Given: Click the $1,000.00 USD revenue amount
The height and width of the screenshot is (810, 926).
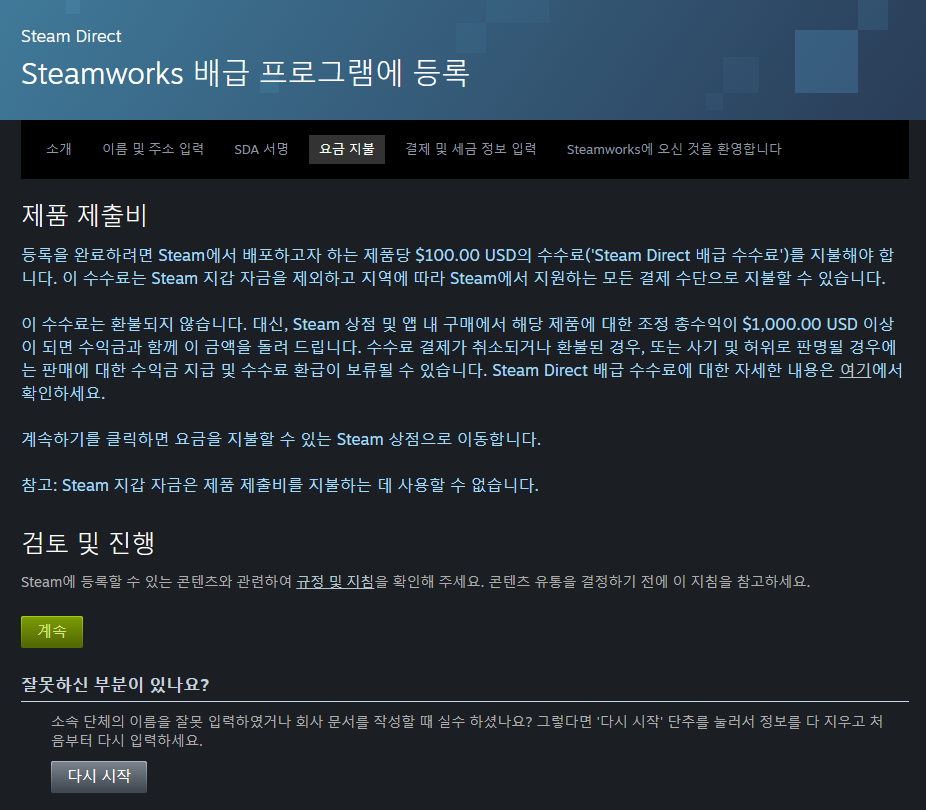Looking at the screenshot, I should [800, 324].
